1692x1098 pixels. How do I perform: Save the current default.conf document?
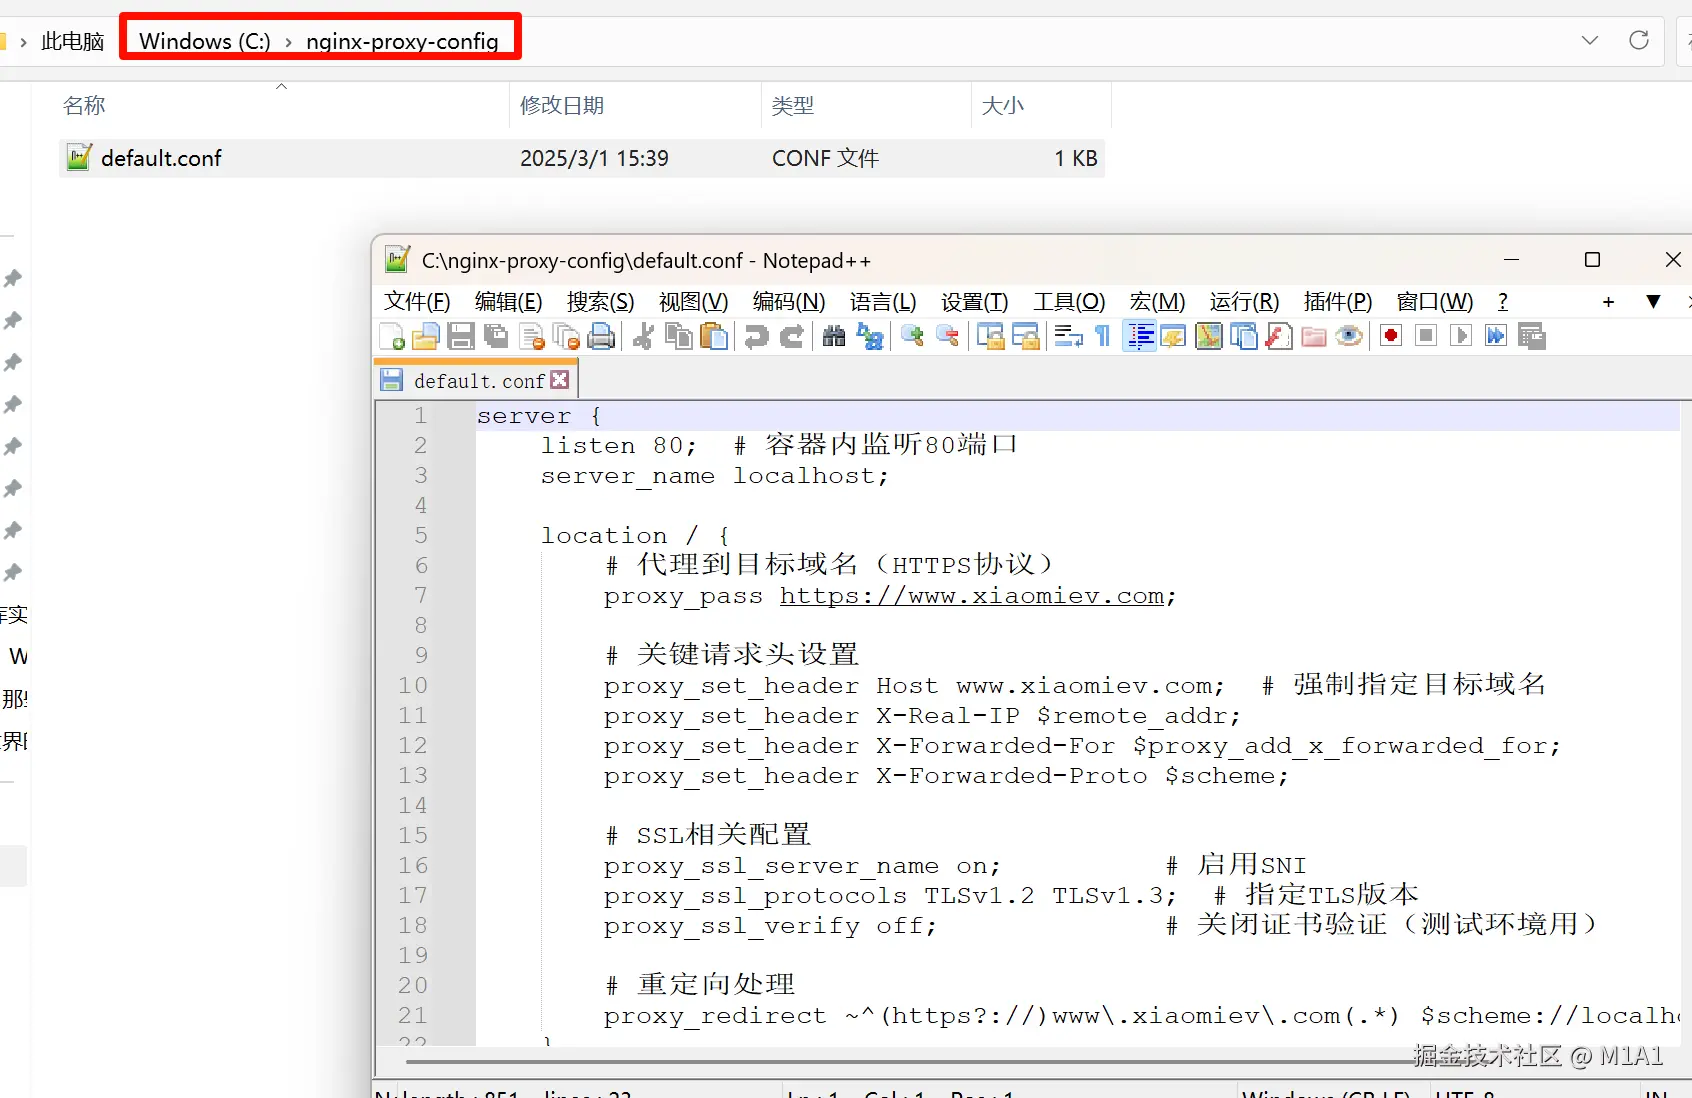(461, 337)
